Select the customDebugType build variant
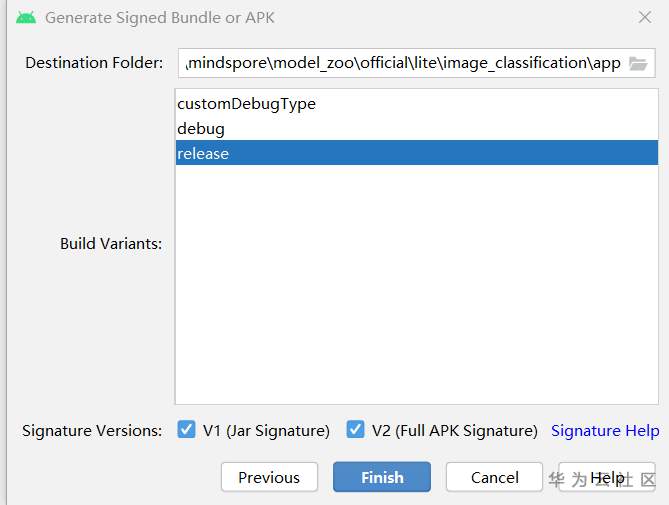669x505 pixels. pos(247,104)
